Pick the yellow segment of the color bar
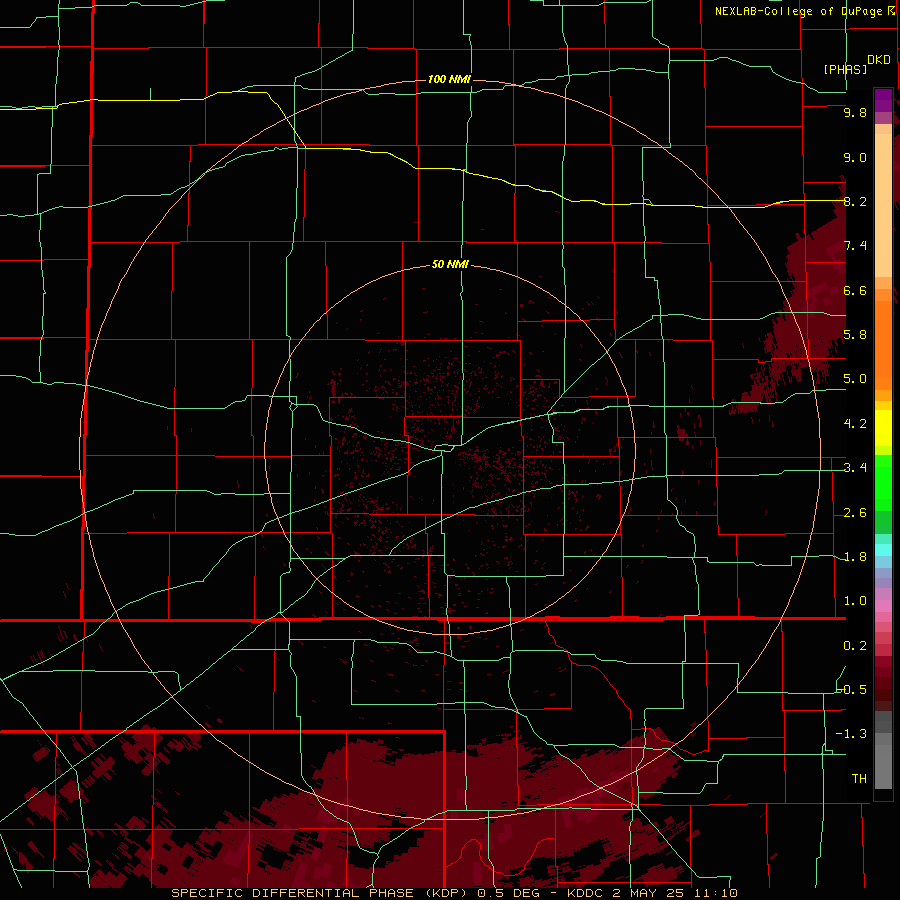Screen dimensions: 900x900 click(883, 428)
